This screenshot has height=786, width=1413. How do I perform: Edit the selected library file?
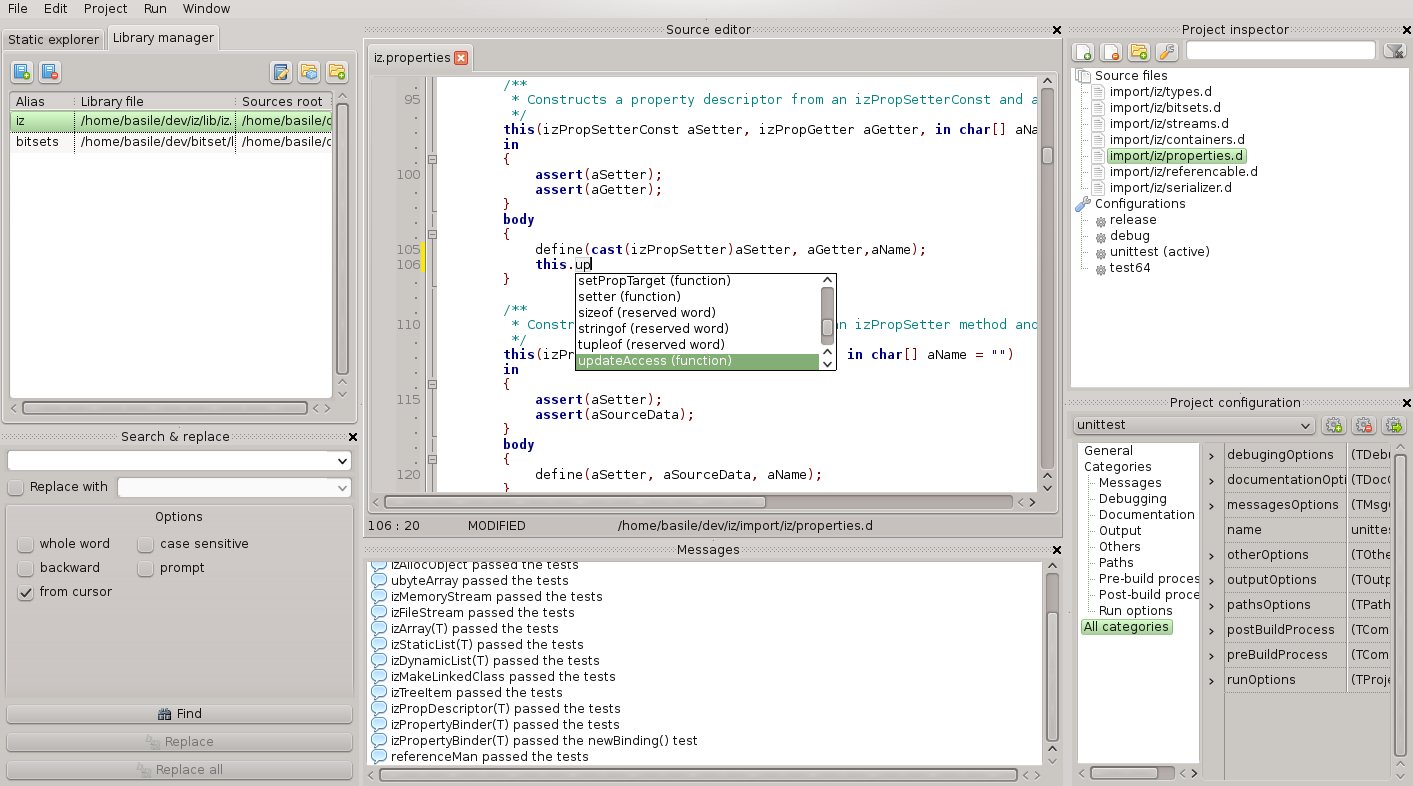tap(281, 72)
